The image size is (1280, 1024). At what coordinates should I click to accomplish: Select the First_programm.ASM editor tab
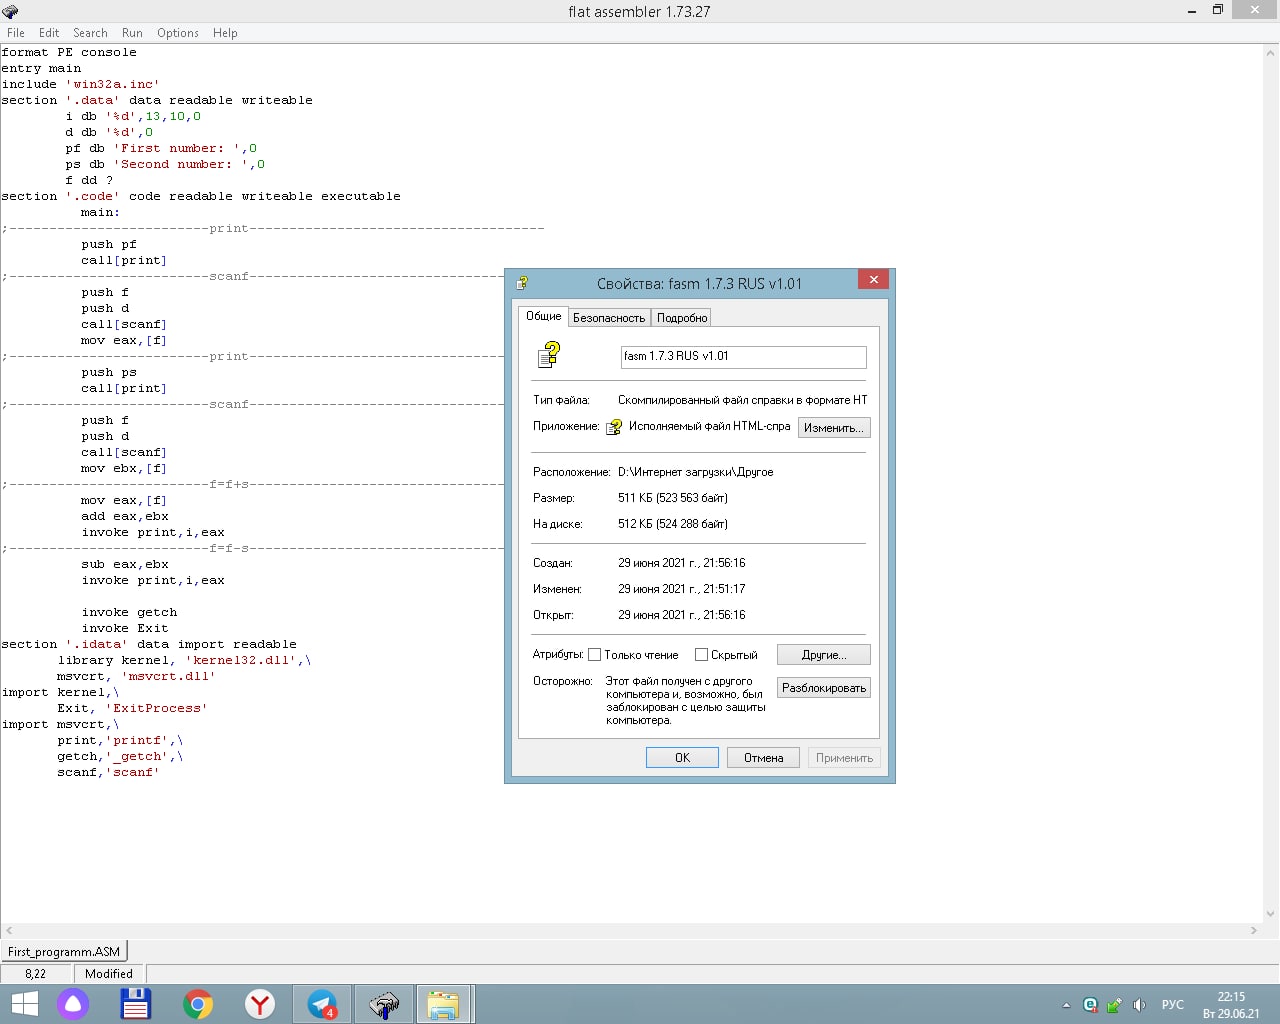point(64,952)
